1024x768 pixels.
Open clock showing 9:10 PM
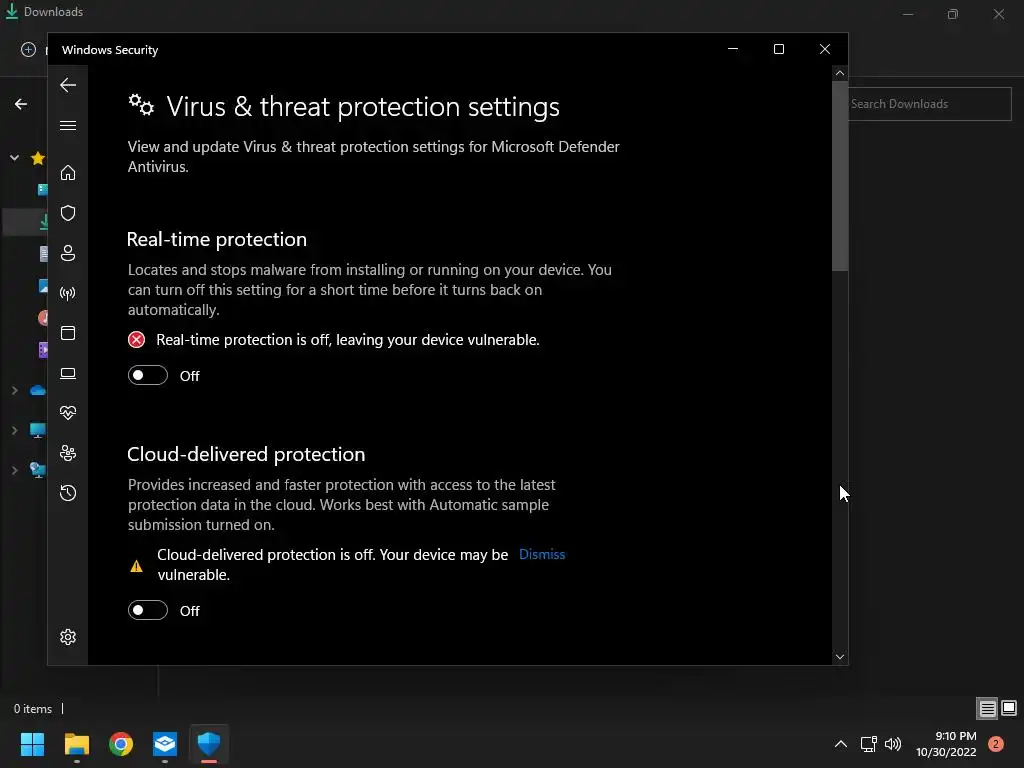click(946, 744)
